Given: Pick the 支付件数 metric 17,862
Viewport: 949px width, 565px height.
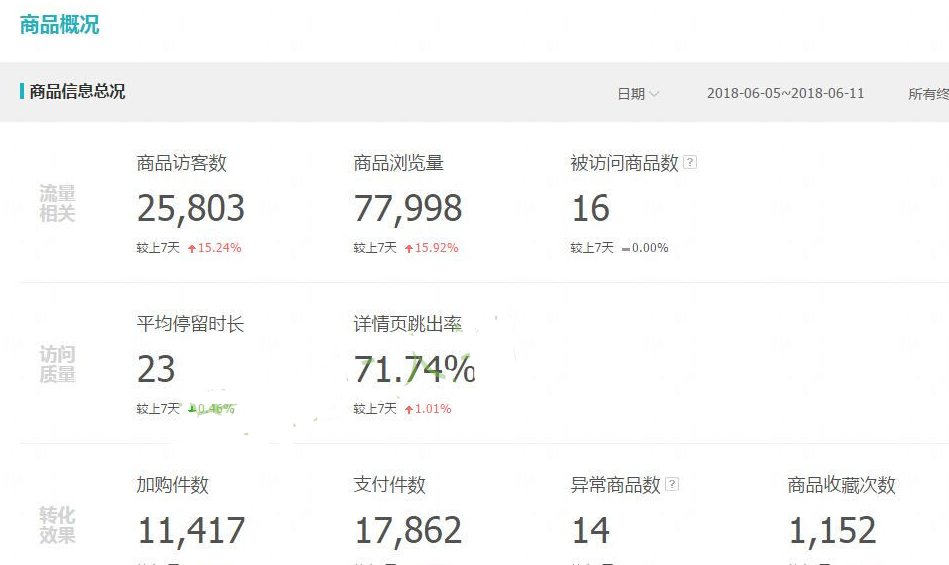Looking at the screenshot, I should coord(408,530).
